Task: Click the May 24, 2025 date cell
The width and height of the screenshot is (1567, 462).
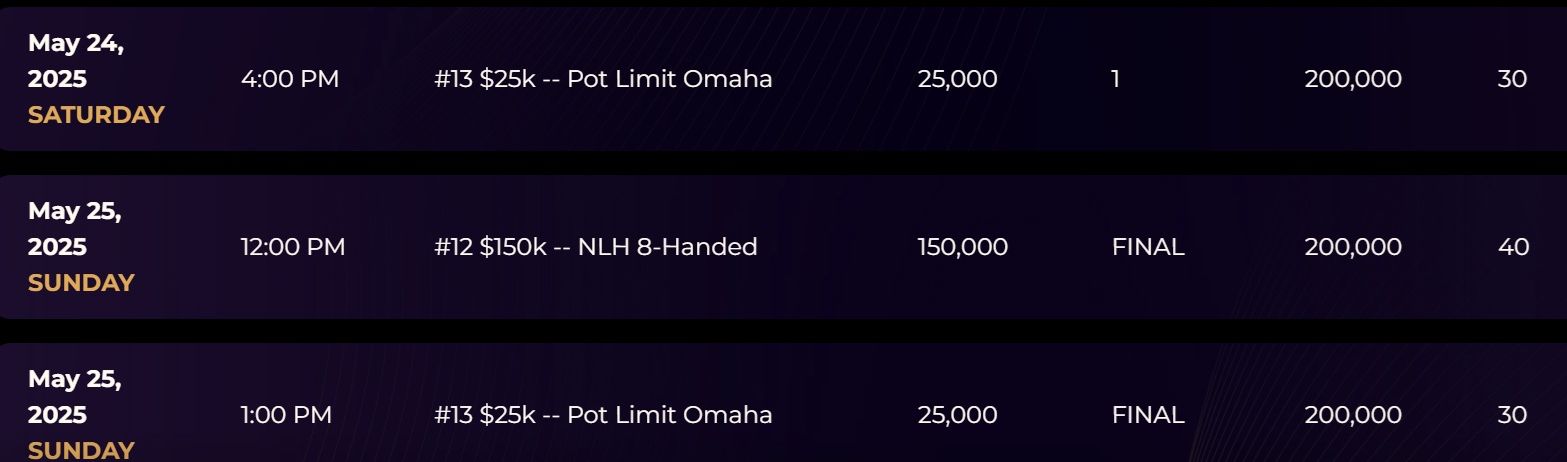Action: [x=76, y=61]
